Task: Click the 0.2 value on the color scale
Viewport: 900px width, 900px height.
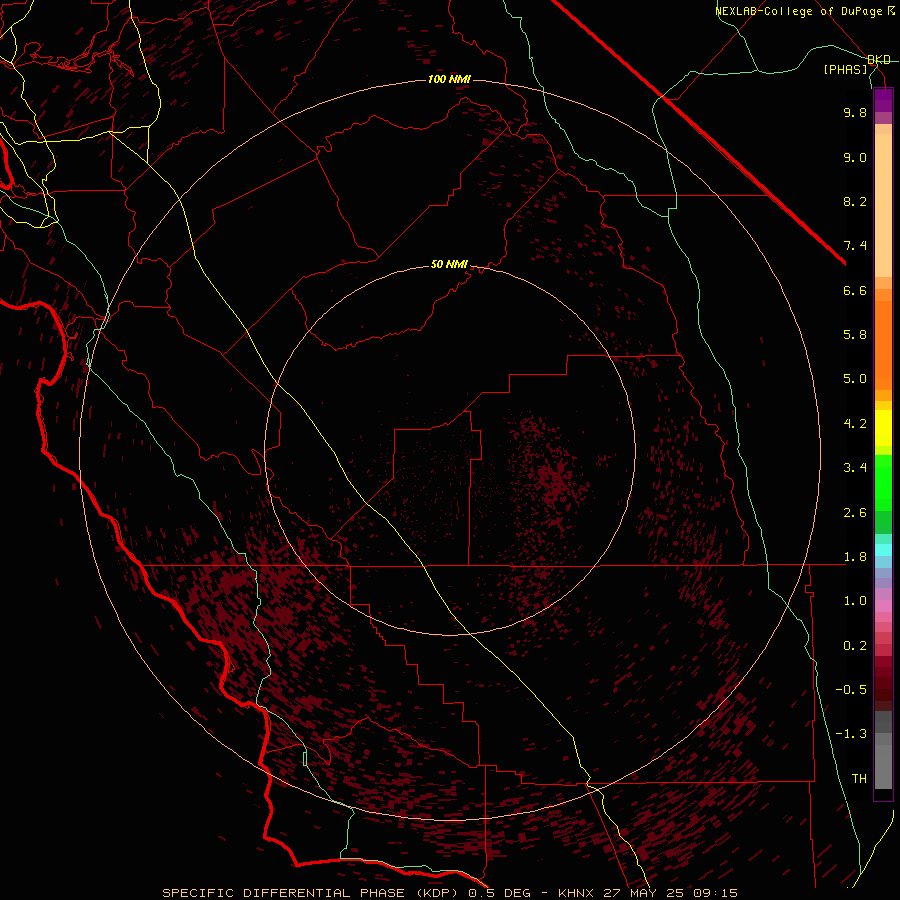Action: point(855,646)
